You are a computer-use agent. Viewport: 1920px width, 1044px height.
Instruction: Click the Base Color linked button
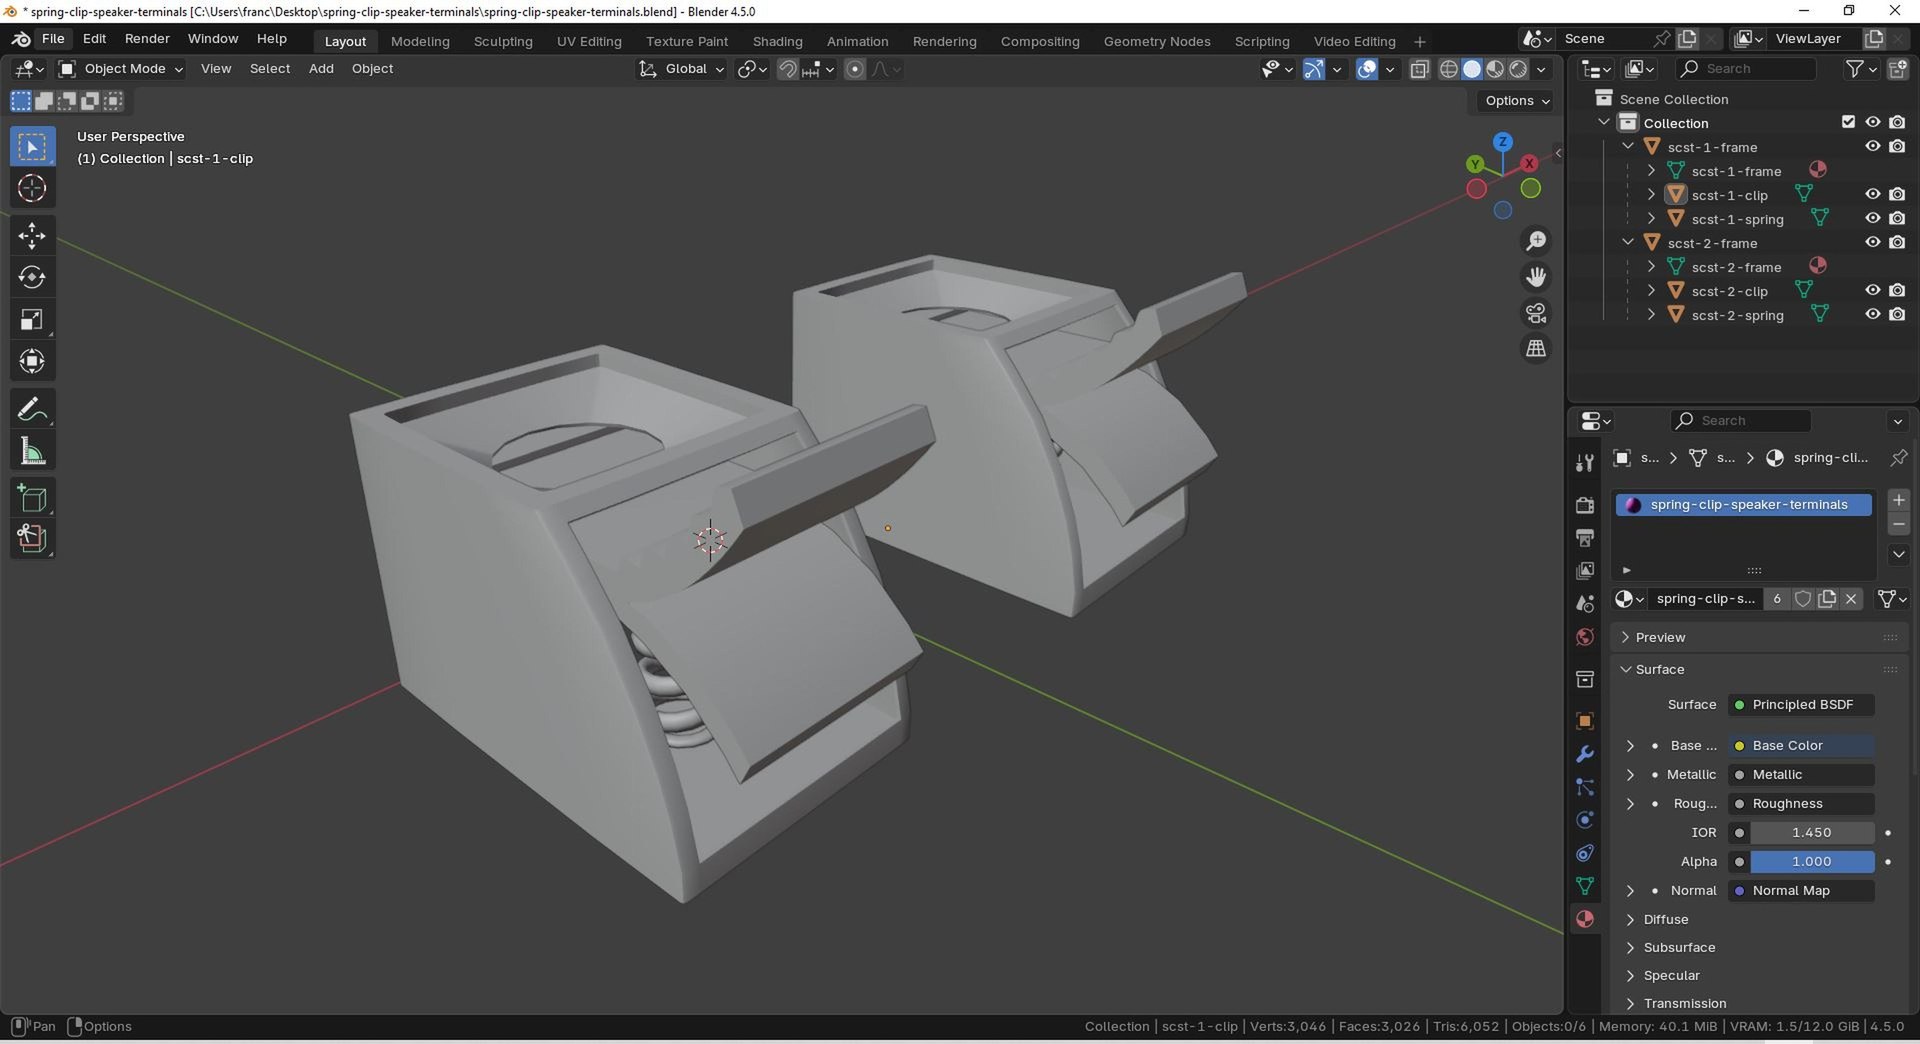tap(1801, 746)
